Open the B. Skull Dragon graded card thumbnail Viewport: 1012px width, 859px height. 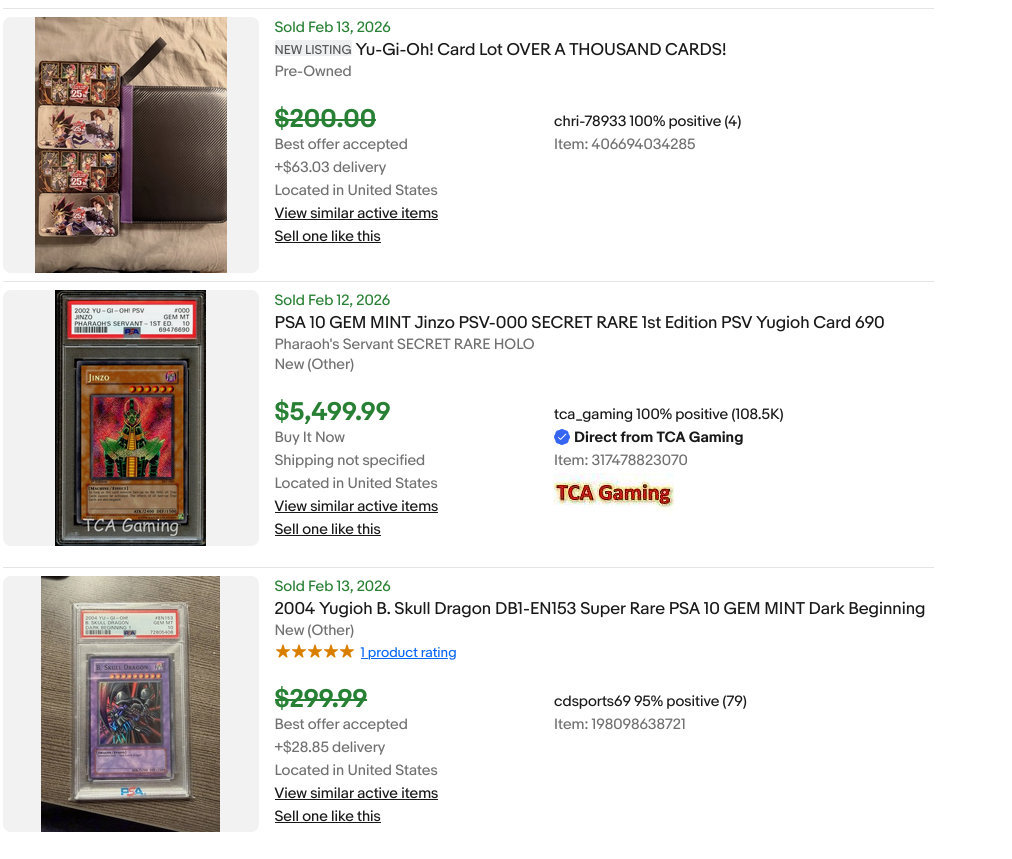[131, 703]
